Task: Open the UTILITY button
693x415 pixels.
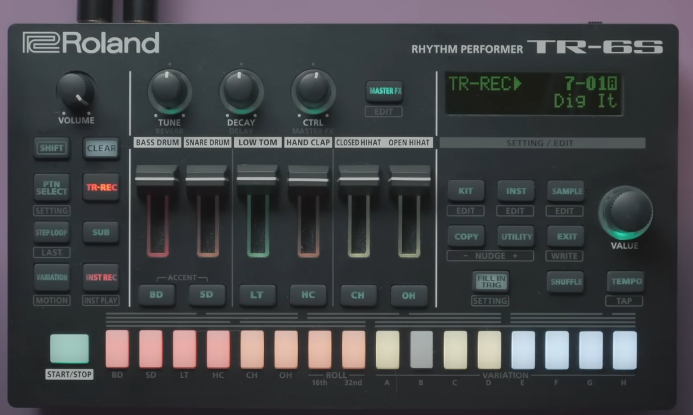Action: (x=516, y=236)
